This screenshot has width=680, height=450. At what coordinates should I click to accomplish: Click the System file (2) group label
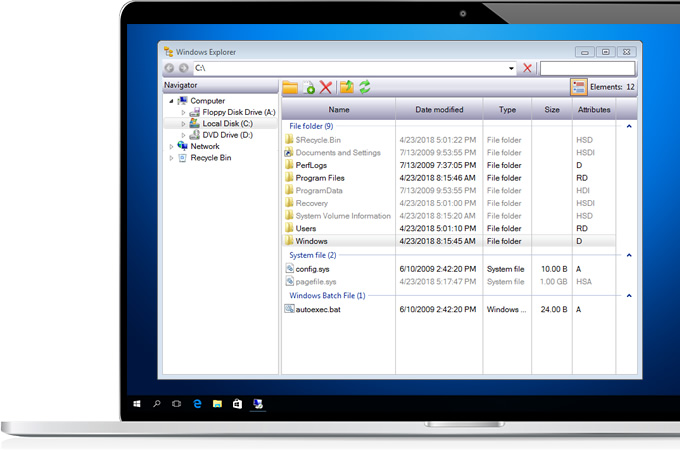(x=312, y=255)
